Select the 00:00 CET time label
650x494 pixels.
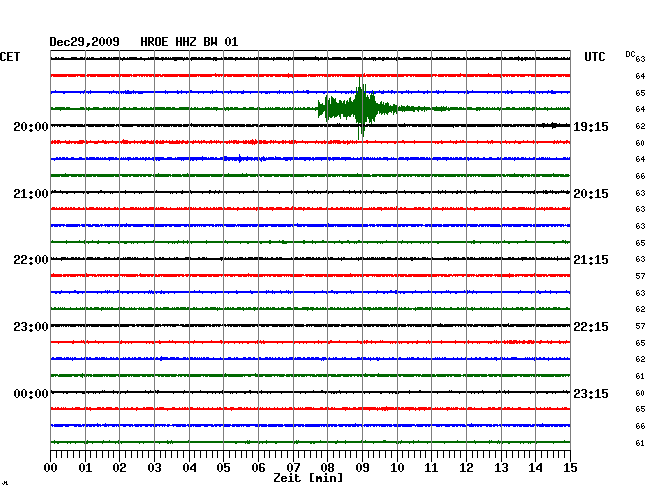coord(31,393)
